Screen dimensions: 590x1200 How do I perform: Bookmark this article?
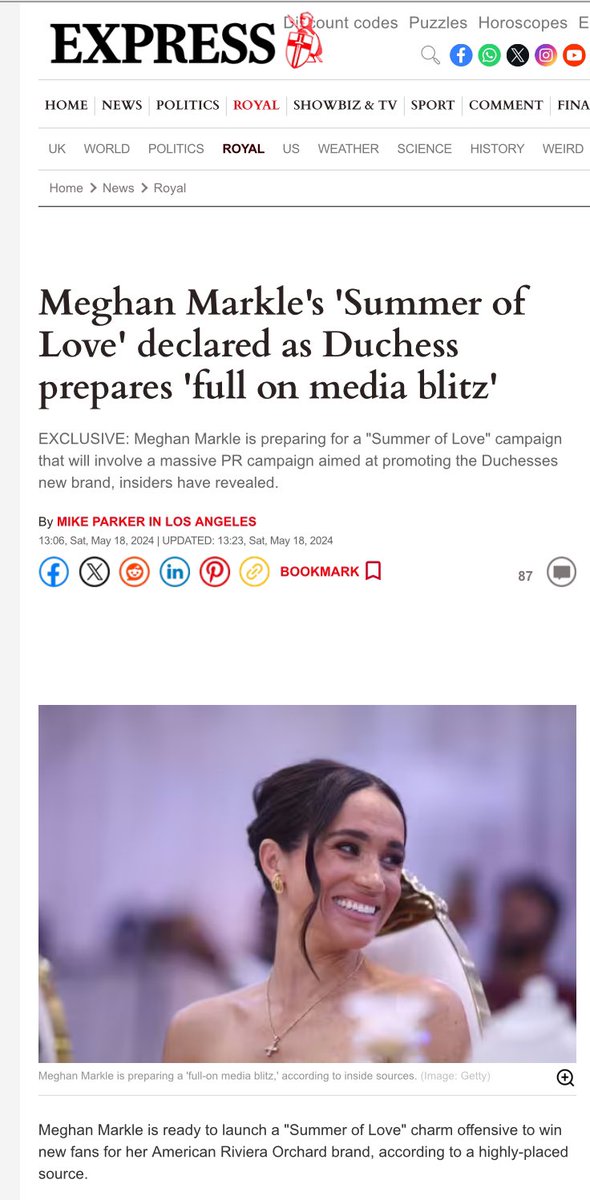pos(331,572)
